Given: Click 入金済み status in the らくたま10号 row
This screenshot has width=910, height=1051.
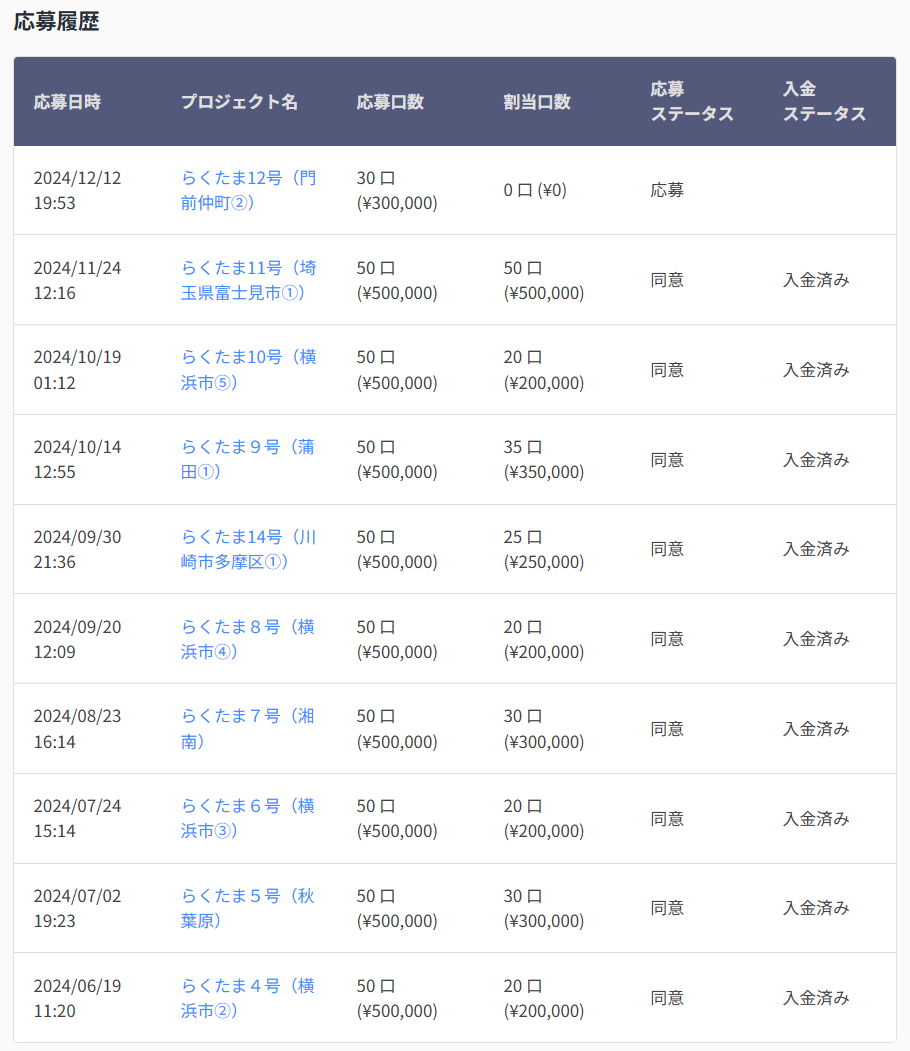Looking at the screenshot, I should (816, 370).
